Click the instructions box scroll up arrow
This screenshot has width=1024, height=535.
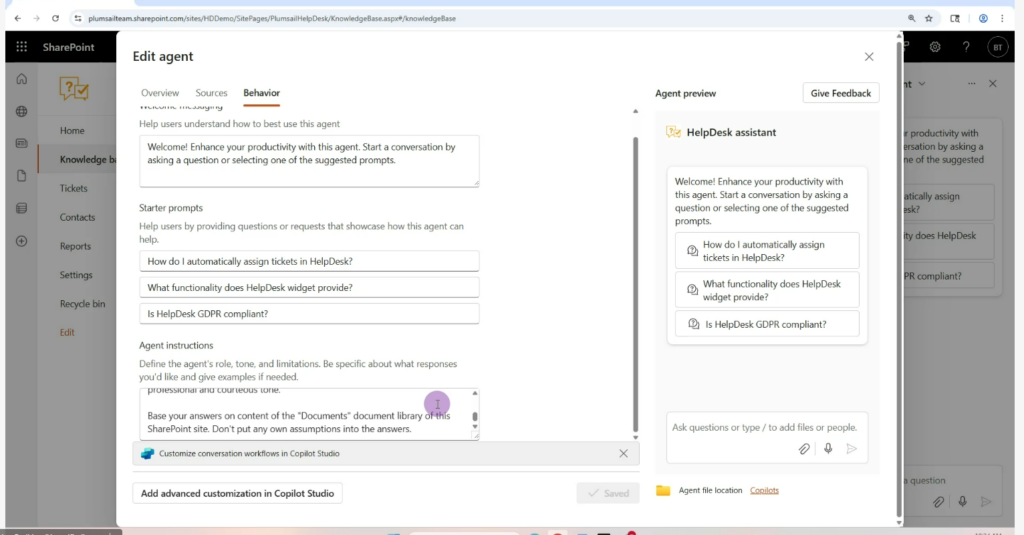coord(475,393)
